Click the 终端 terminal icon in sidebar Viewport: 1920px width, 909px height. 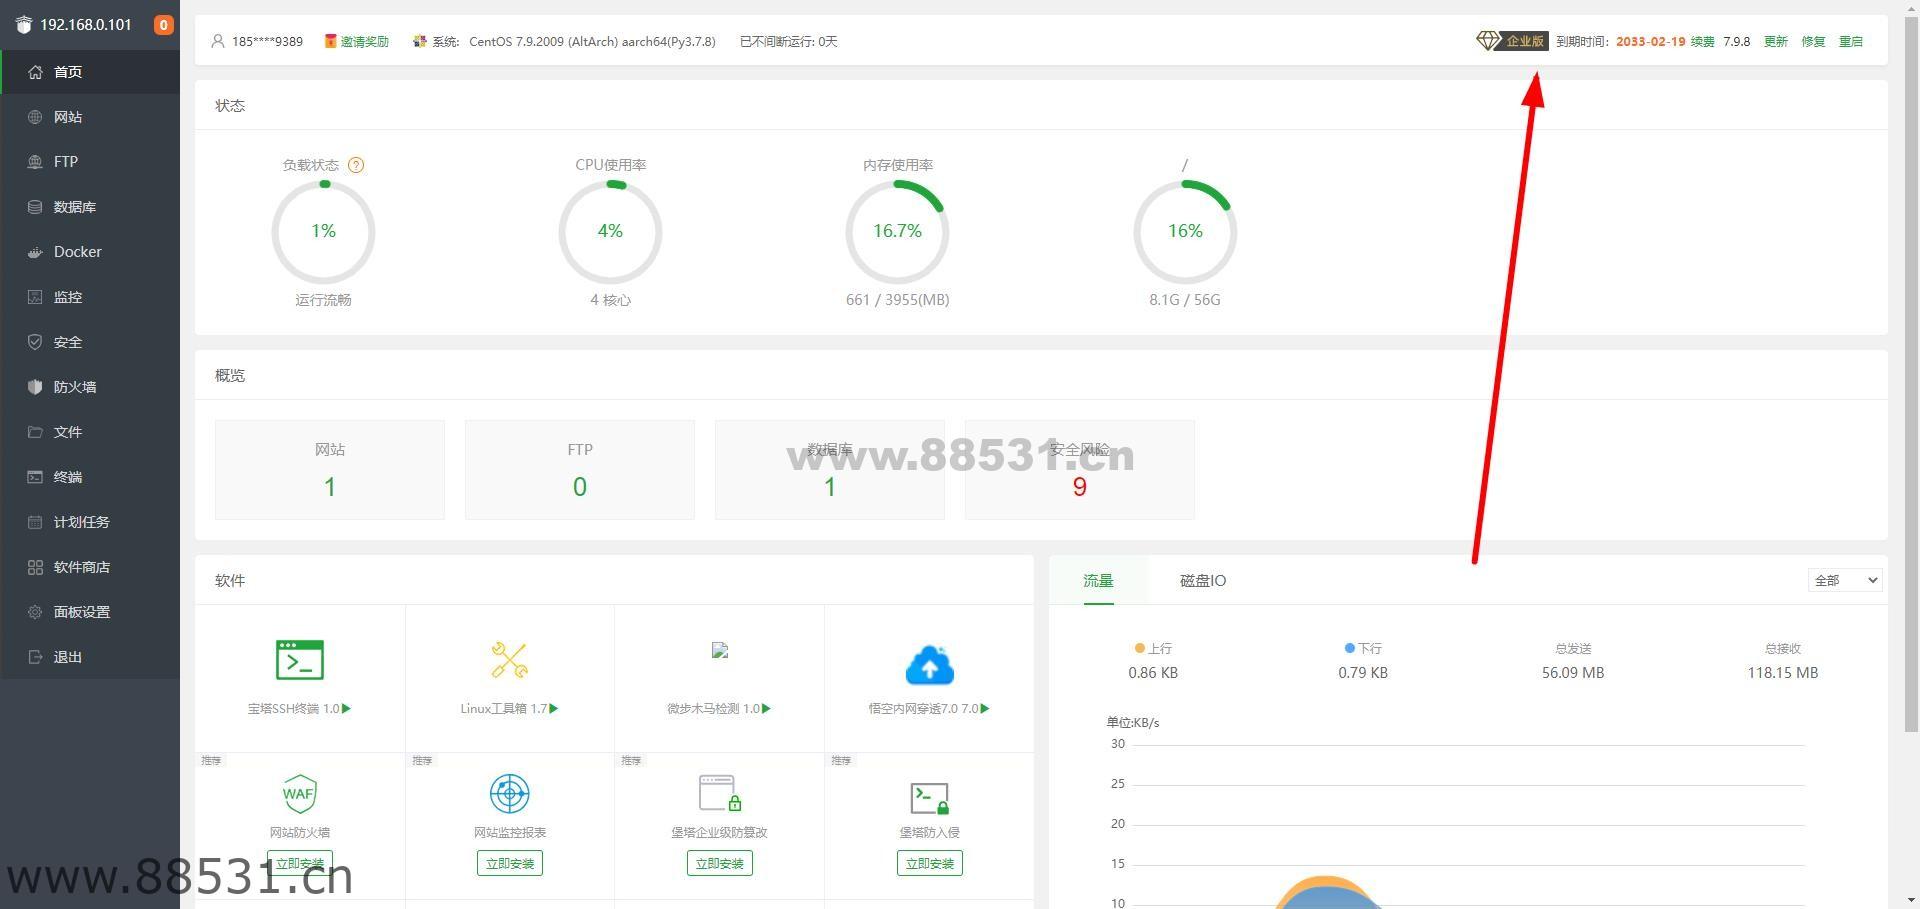[35, 477]
